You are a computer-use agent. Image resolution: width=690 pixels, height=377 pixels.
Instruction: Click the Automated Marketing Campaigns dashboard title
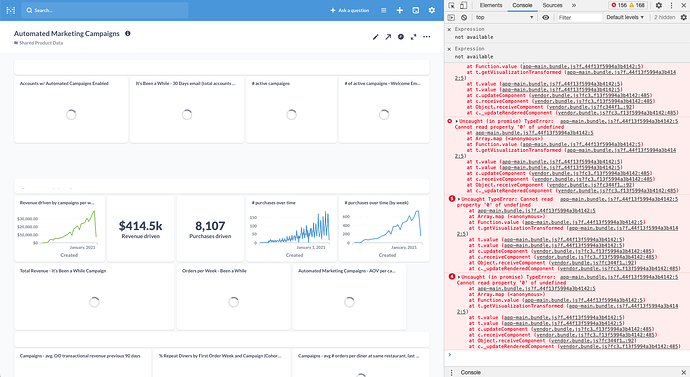[66, 33]
